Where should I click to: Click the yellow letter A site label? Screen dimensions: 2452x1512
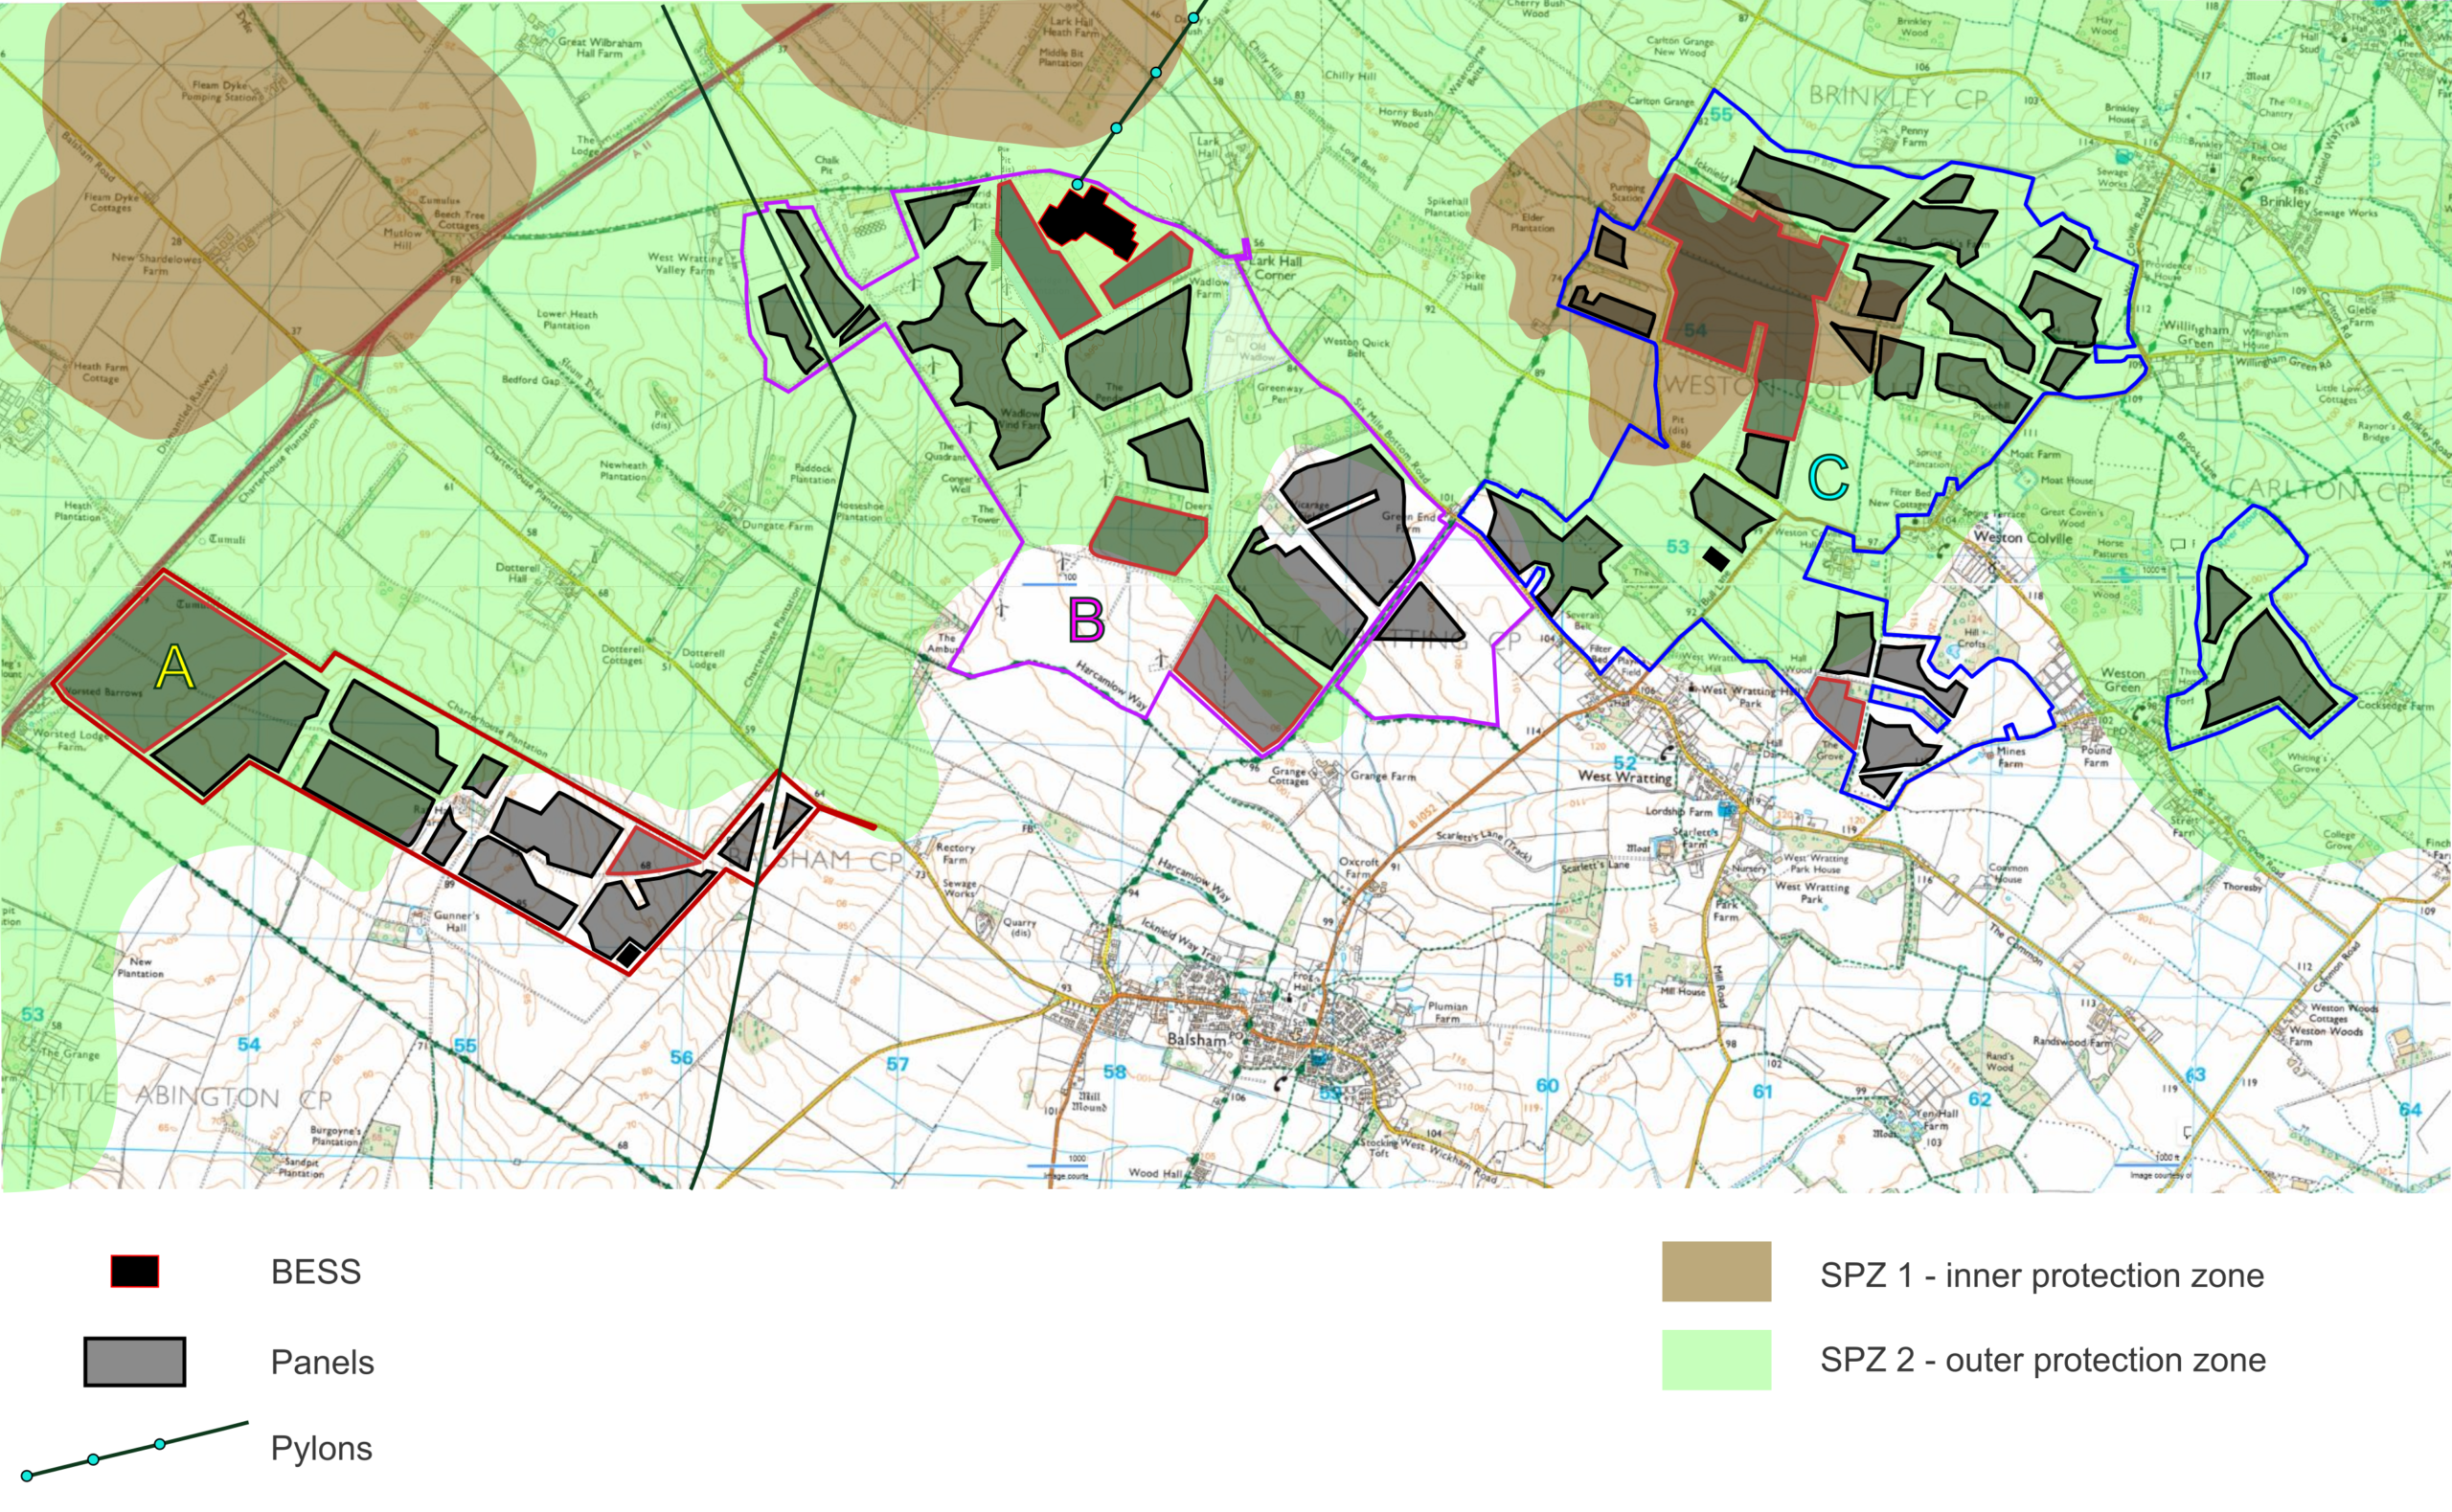click(175, 667)
